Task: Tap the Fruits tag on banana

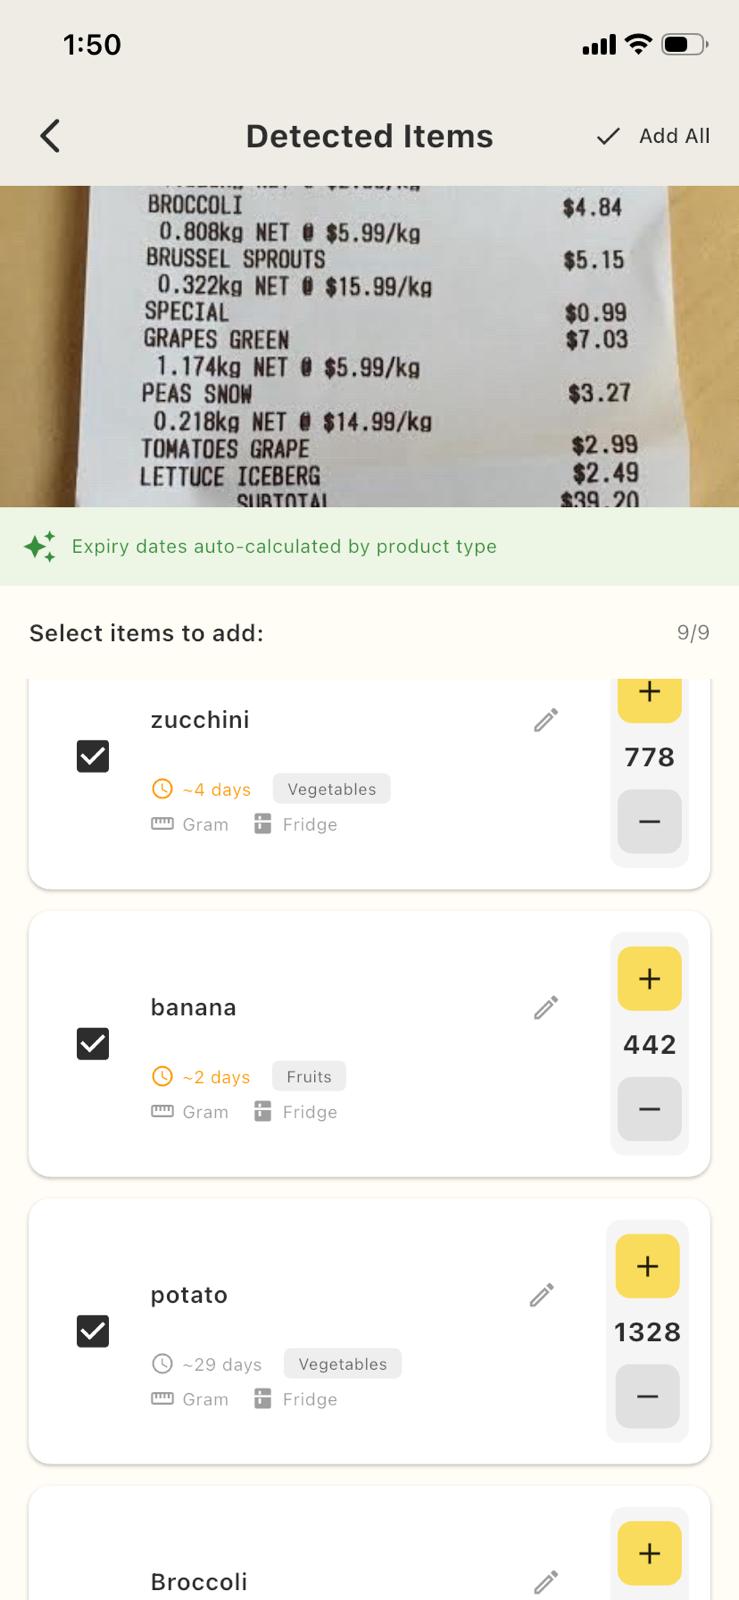Action: (x=308, y=1077)
